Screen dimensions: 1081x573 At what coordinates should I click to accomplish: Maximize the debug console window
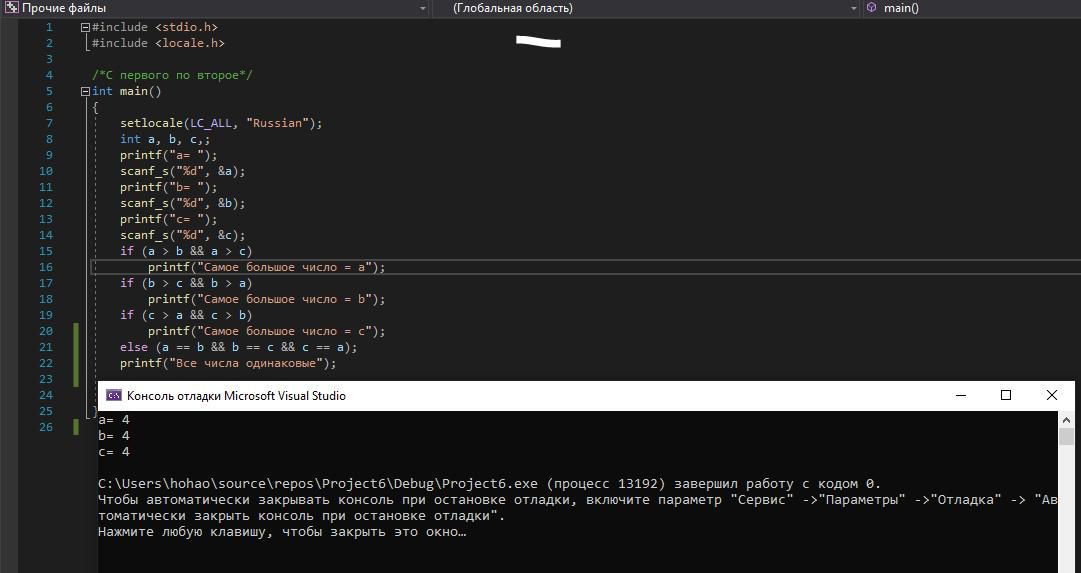click(1006, 395)
